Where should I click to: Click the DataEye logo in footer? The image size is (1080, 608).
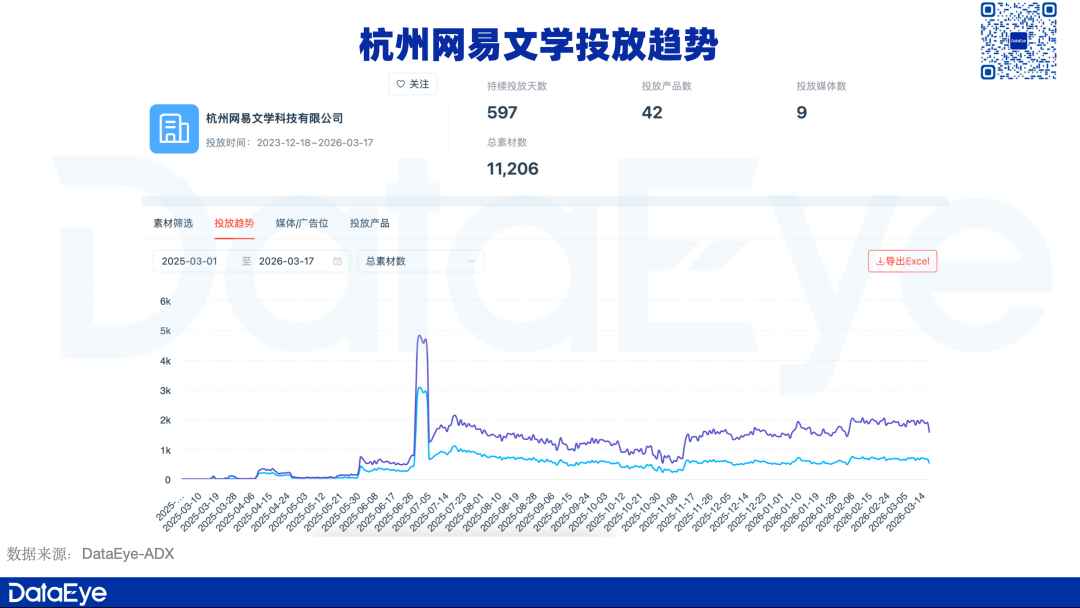[57, 594]
